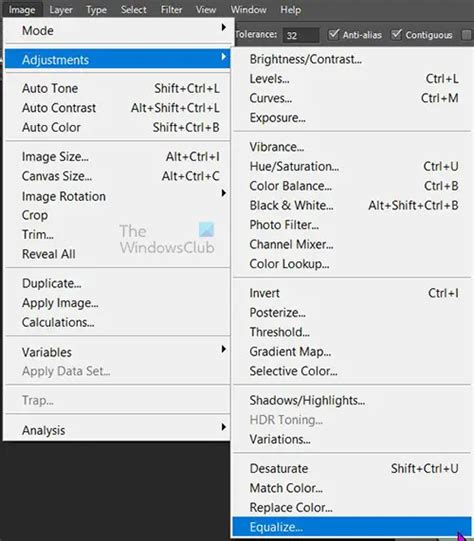Expand the Mode submenu arrow
This screenshot has height=541, width=474.
click(x=224, y=27)
